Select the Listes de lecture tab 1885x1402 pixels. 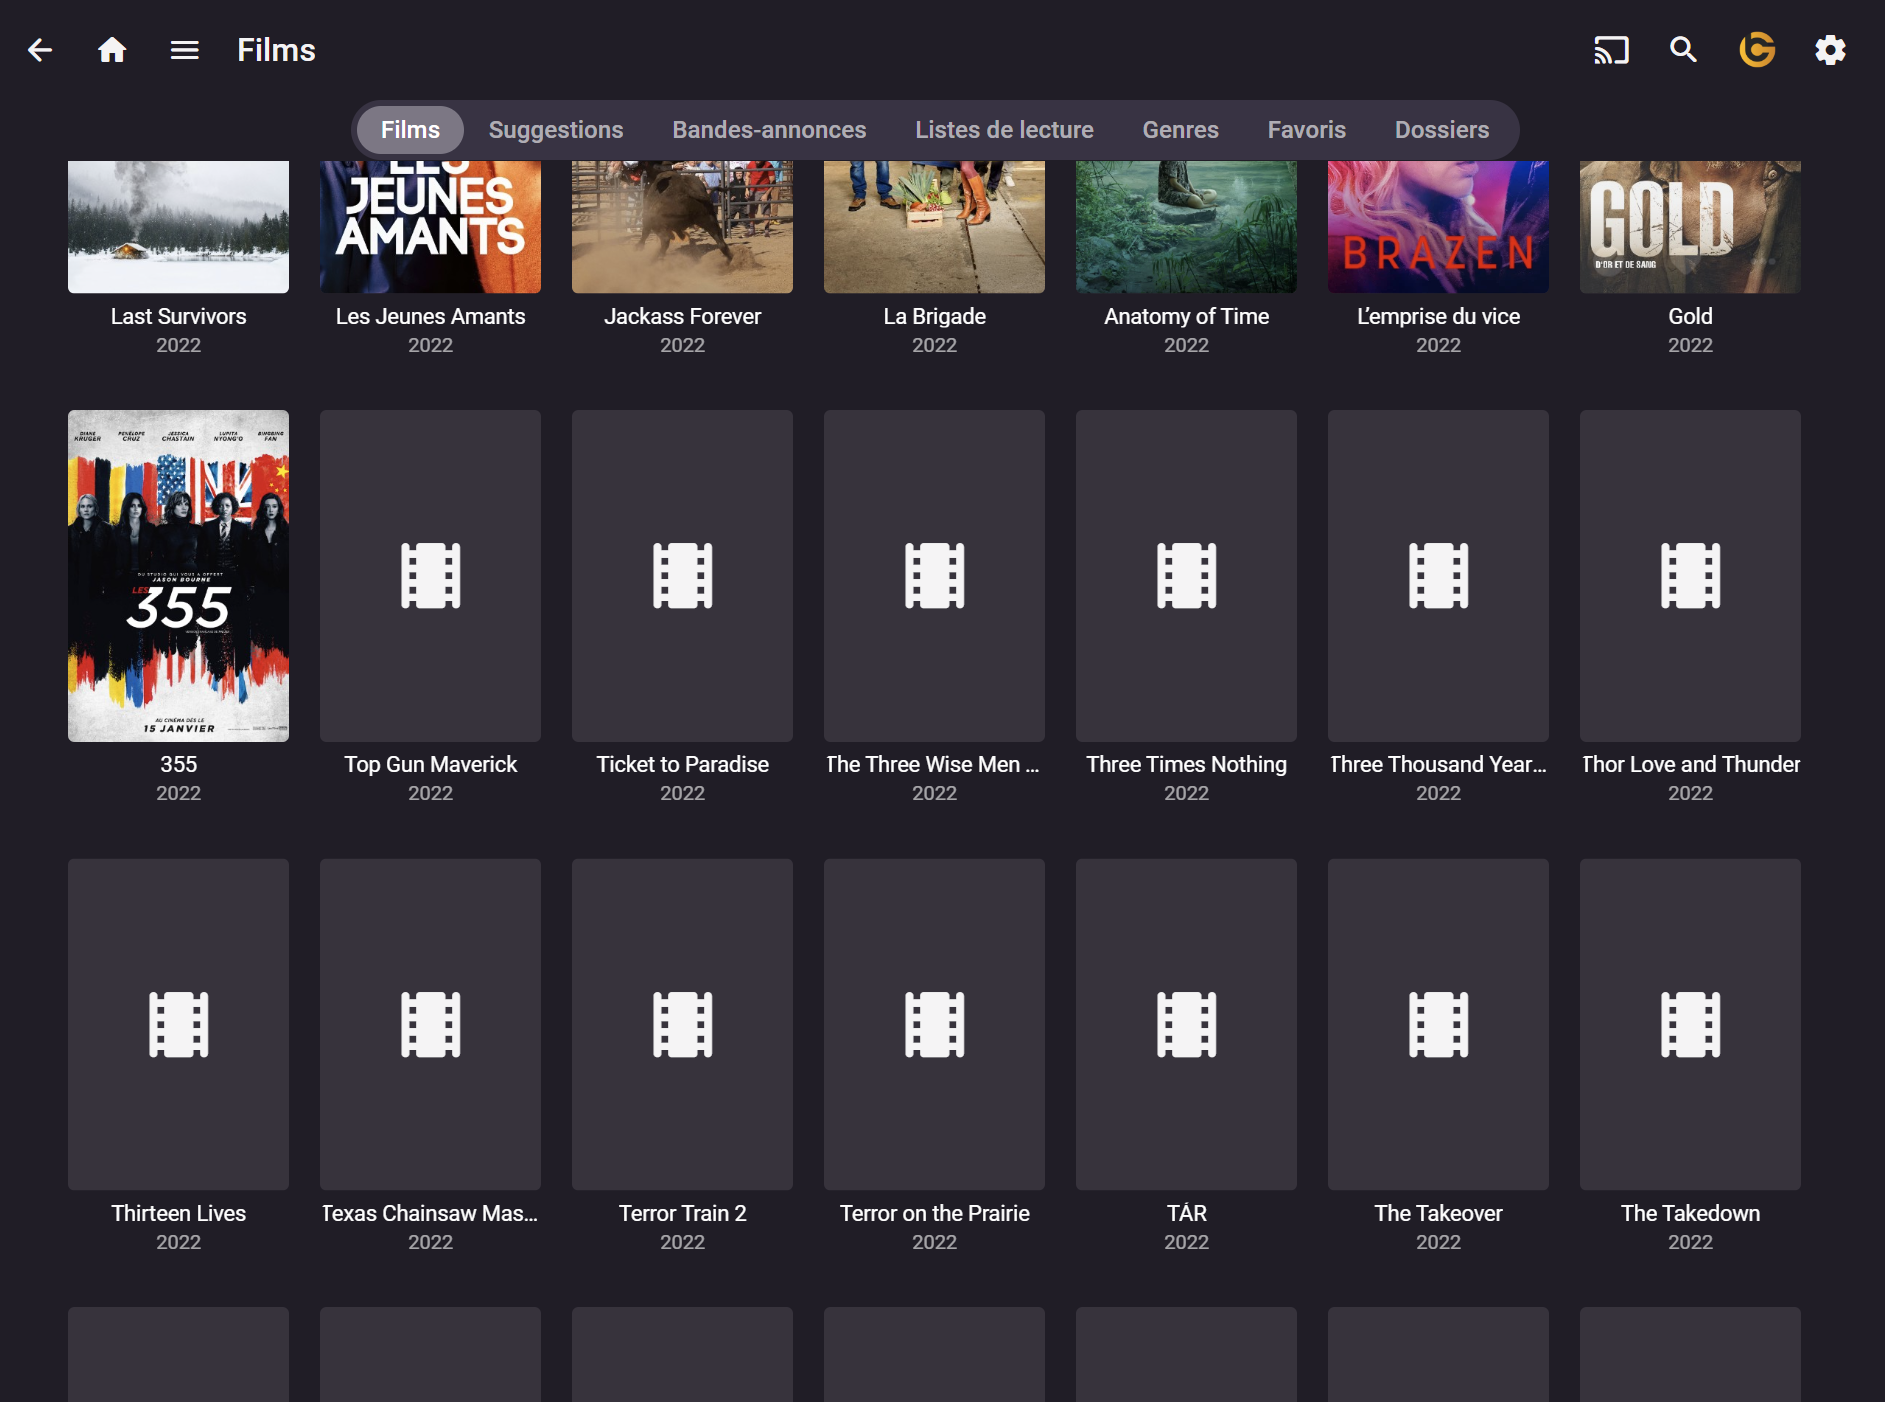[x=1004, y=130]
